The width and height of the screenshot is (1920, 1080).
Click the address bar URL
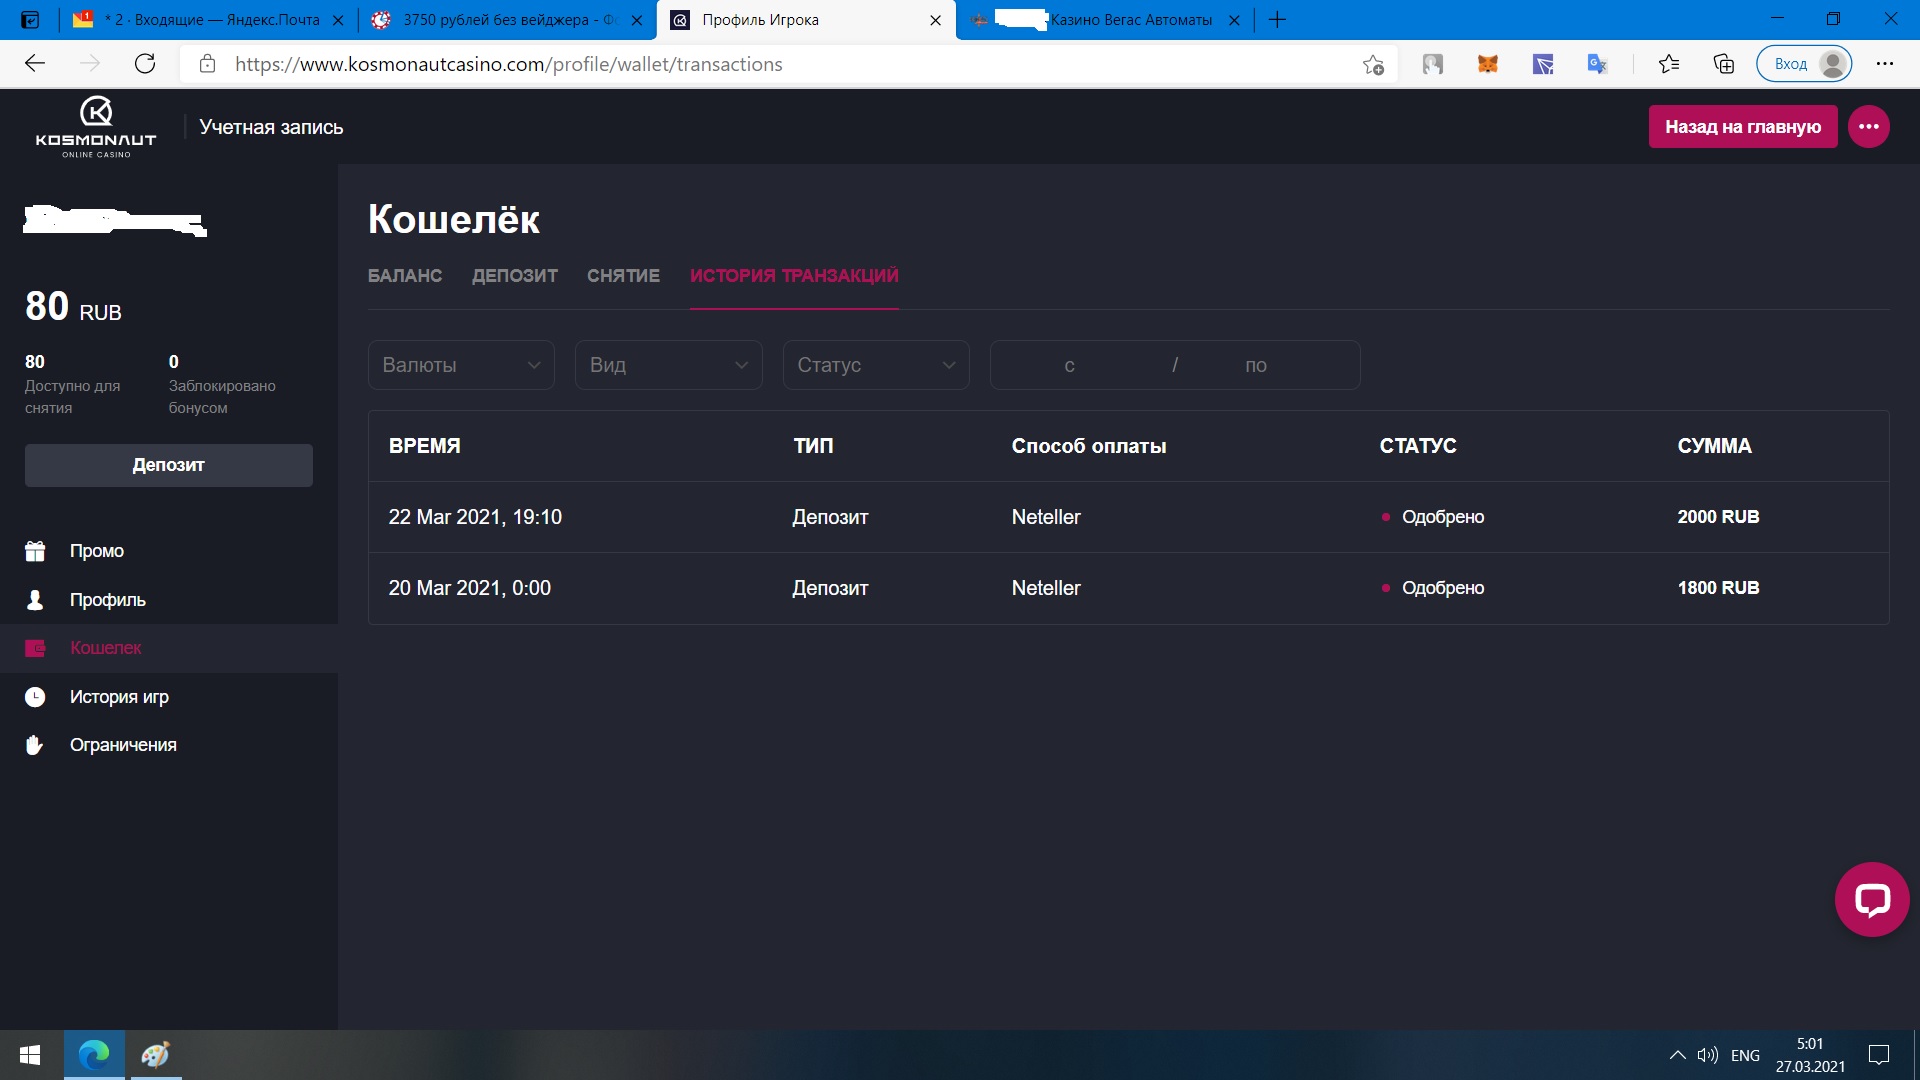click(x=509, y=64)
